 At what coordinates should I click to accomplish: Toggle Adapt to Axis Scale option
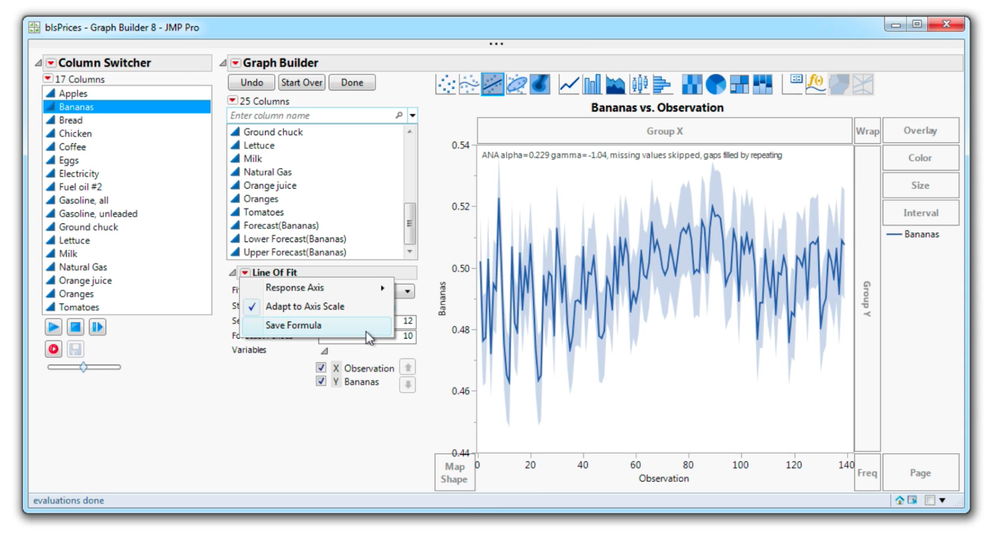tap(305, 306)
